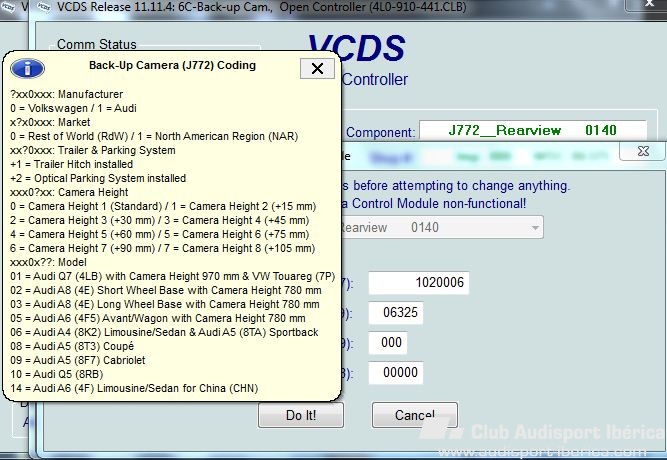
Task: Click the Camera Height 7 (+90 mm) line
Action: (162, 249)
